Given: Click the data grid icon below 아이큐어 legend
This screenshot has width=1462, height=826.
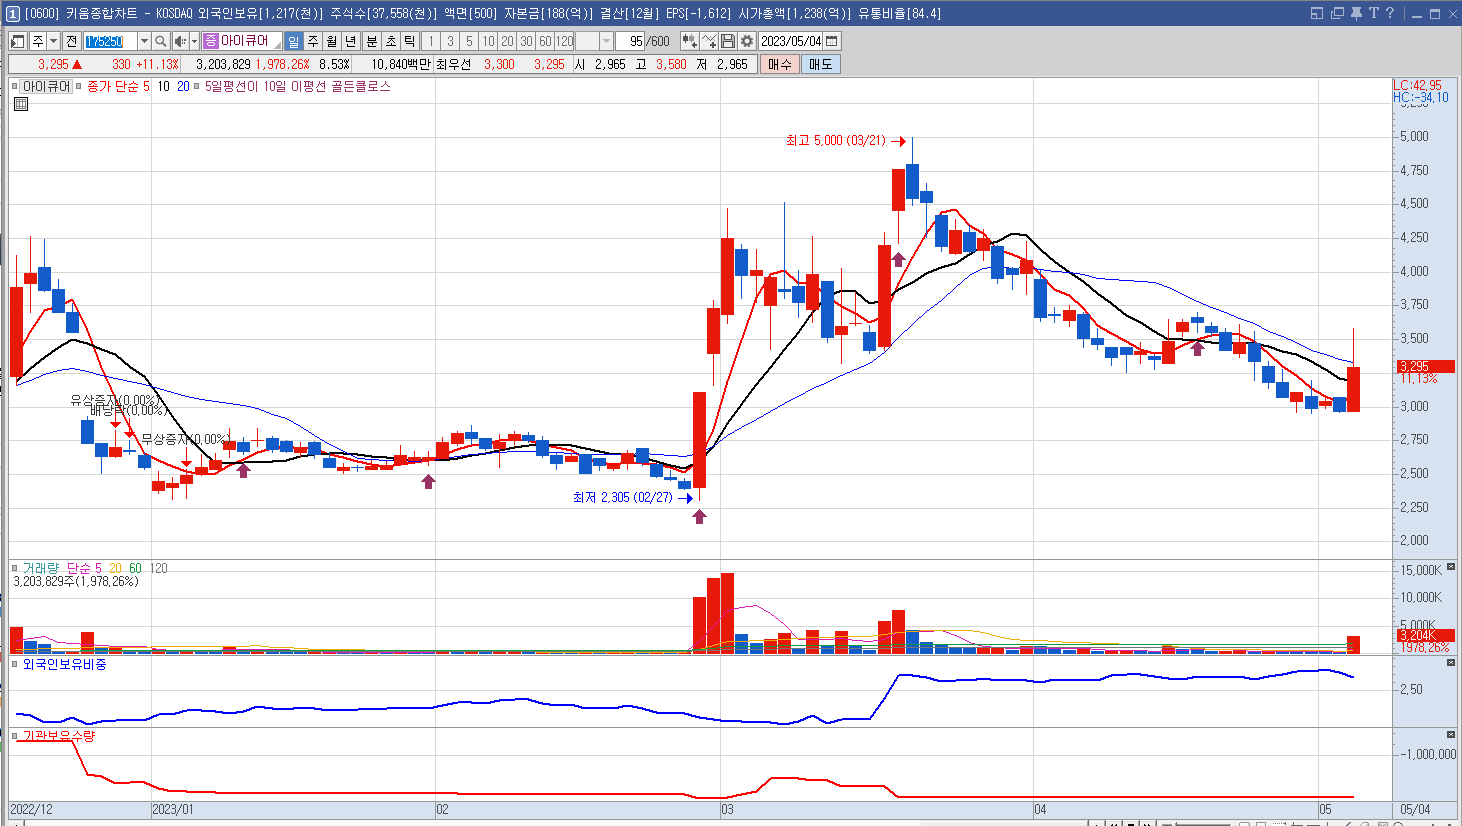Looking at the screenshot, I should (x=21, y=103).
